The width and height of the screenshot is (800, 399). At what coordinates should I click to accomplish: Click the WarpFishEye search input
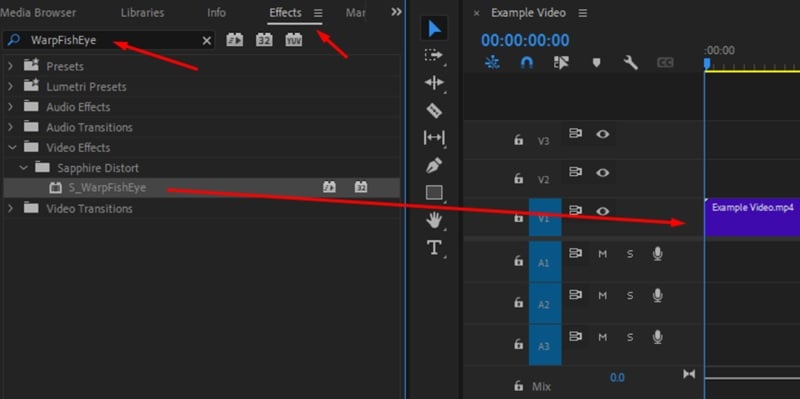tap(109, 40)
